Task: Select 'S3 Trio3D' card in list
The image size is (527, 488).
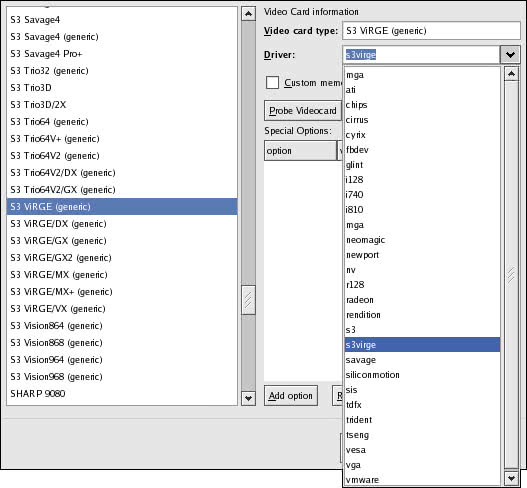Action: coord(122,88)
